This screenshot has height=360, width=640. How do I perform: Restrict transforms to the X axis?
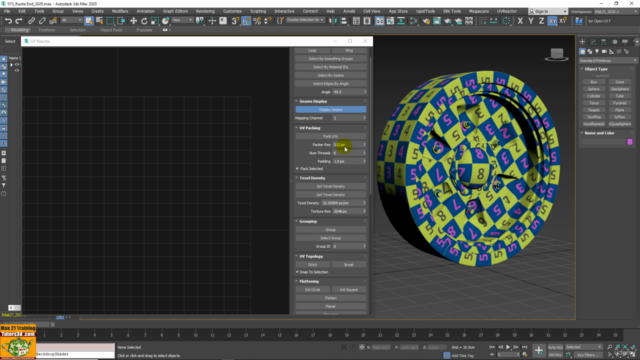pyautogui.click(x=520, y=21)
